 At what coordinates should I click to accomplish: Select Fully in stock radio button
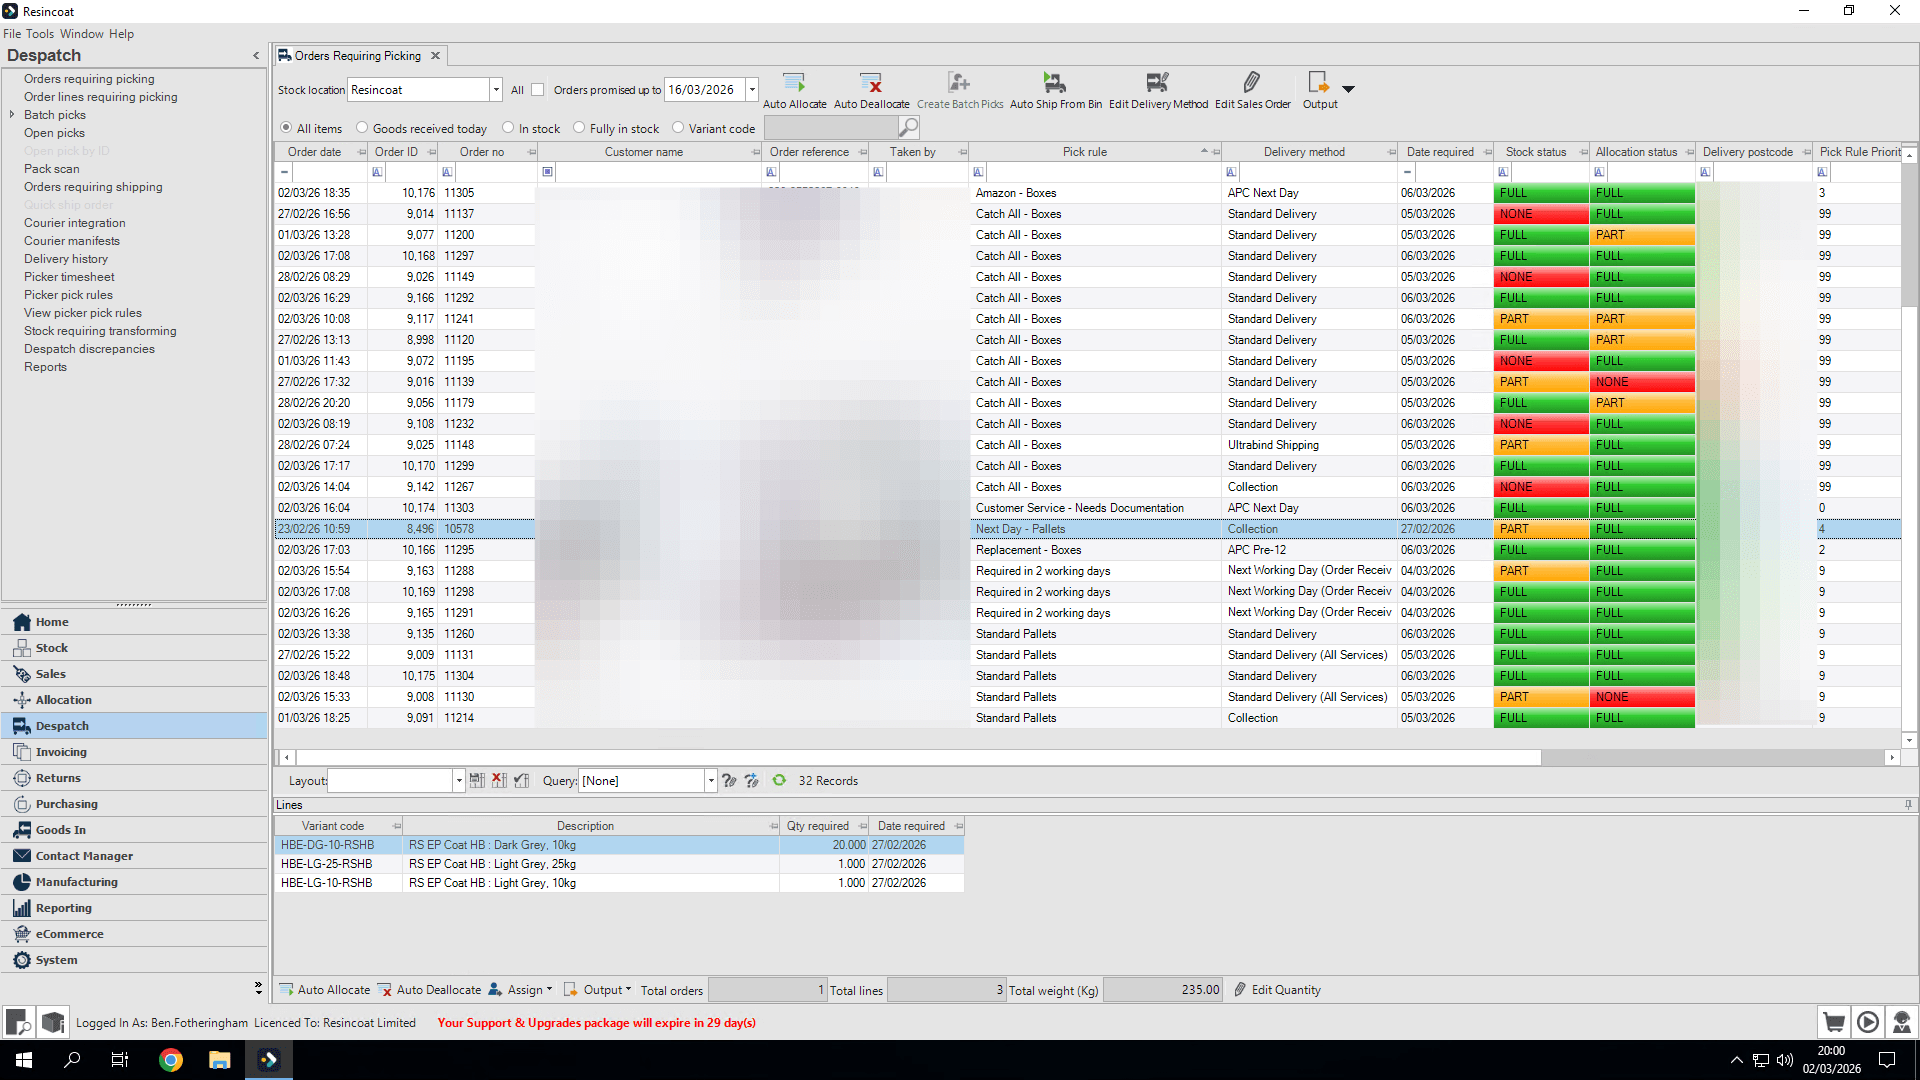click(579, 128)
